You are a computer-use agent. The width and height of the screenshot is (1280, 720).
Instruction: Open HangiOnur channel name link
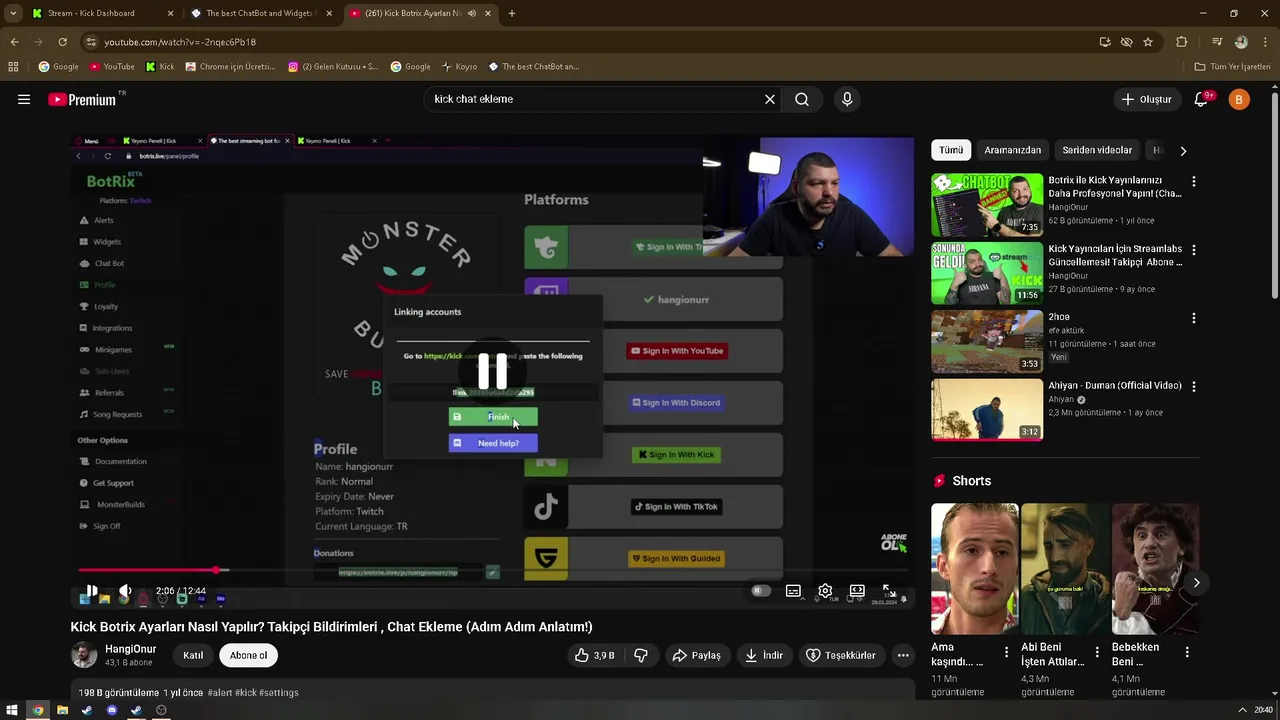tap(131, 649)
